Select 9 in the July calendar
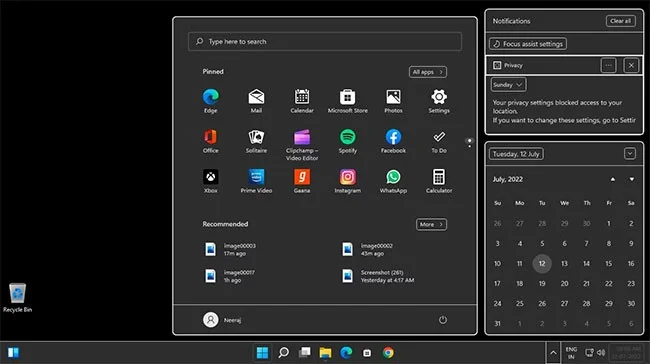The width and height of the screenshot is (650, 364). coord(631,243)
